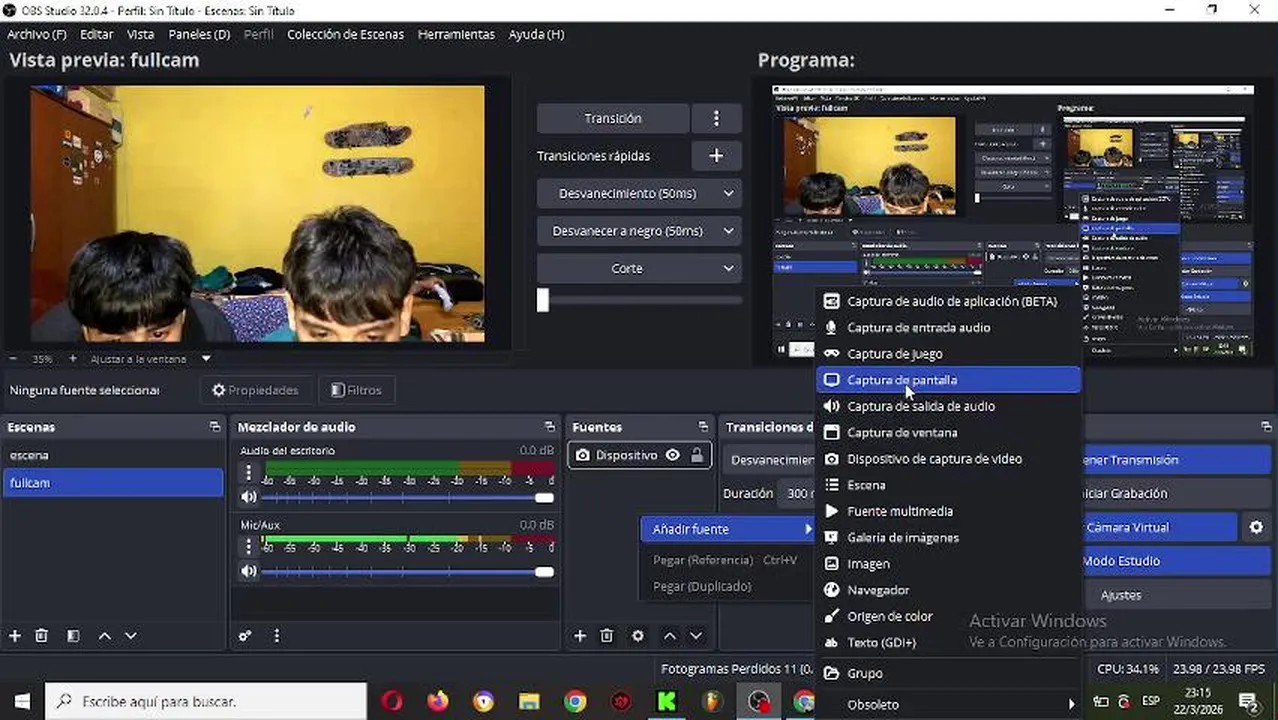
Task: Open scene filters icon in Escenas panel
Action: [x=73, y=636]
